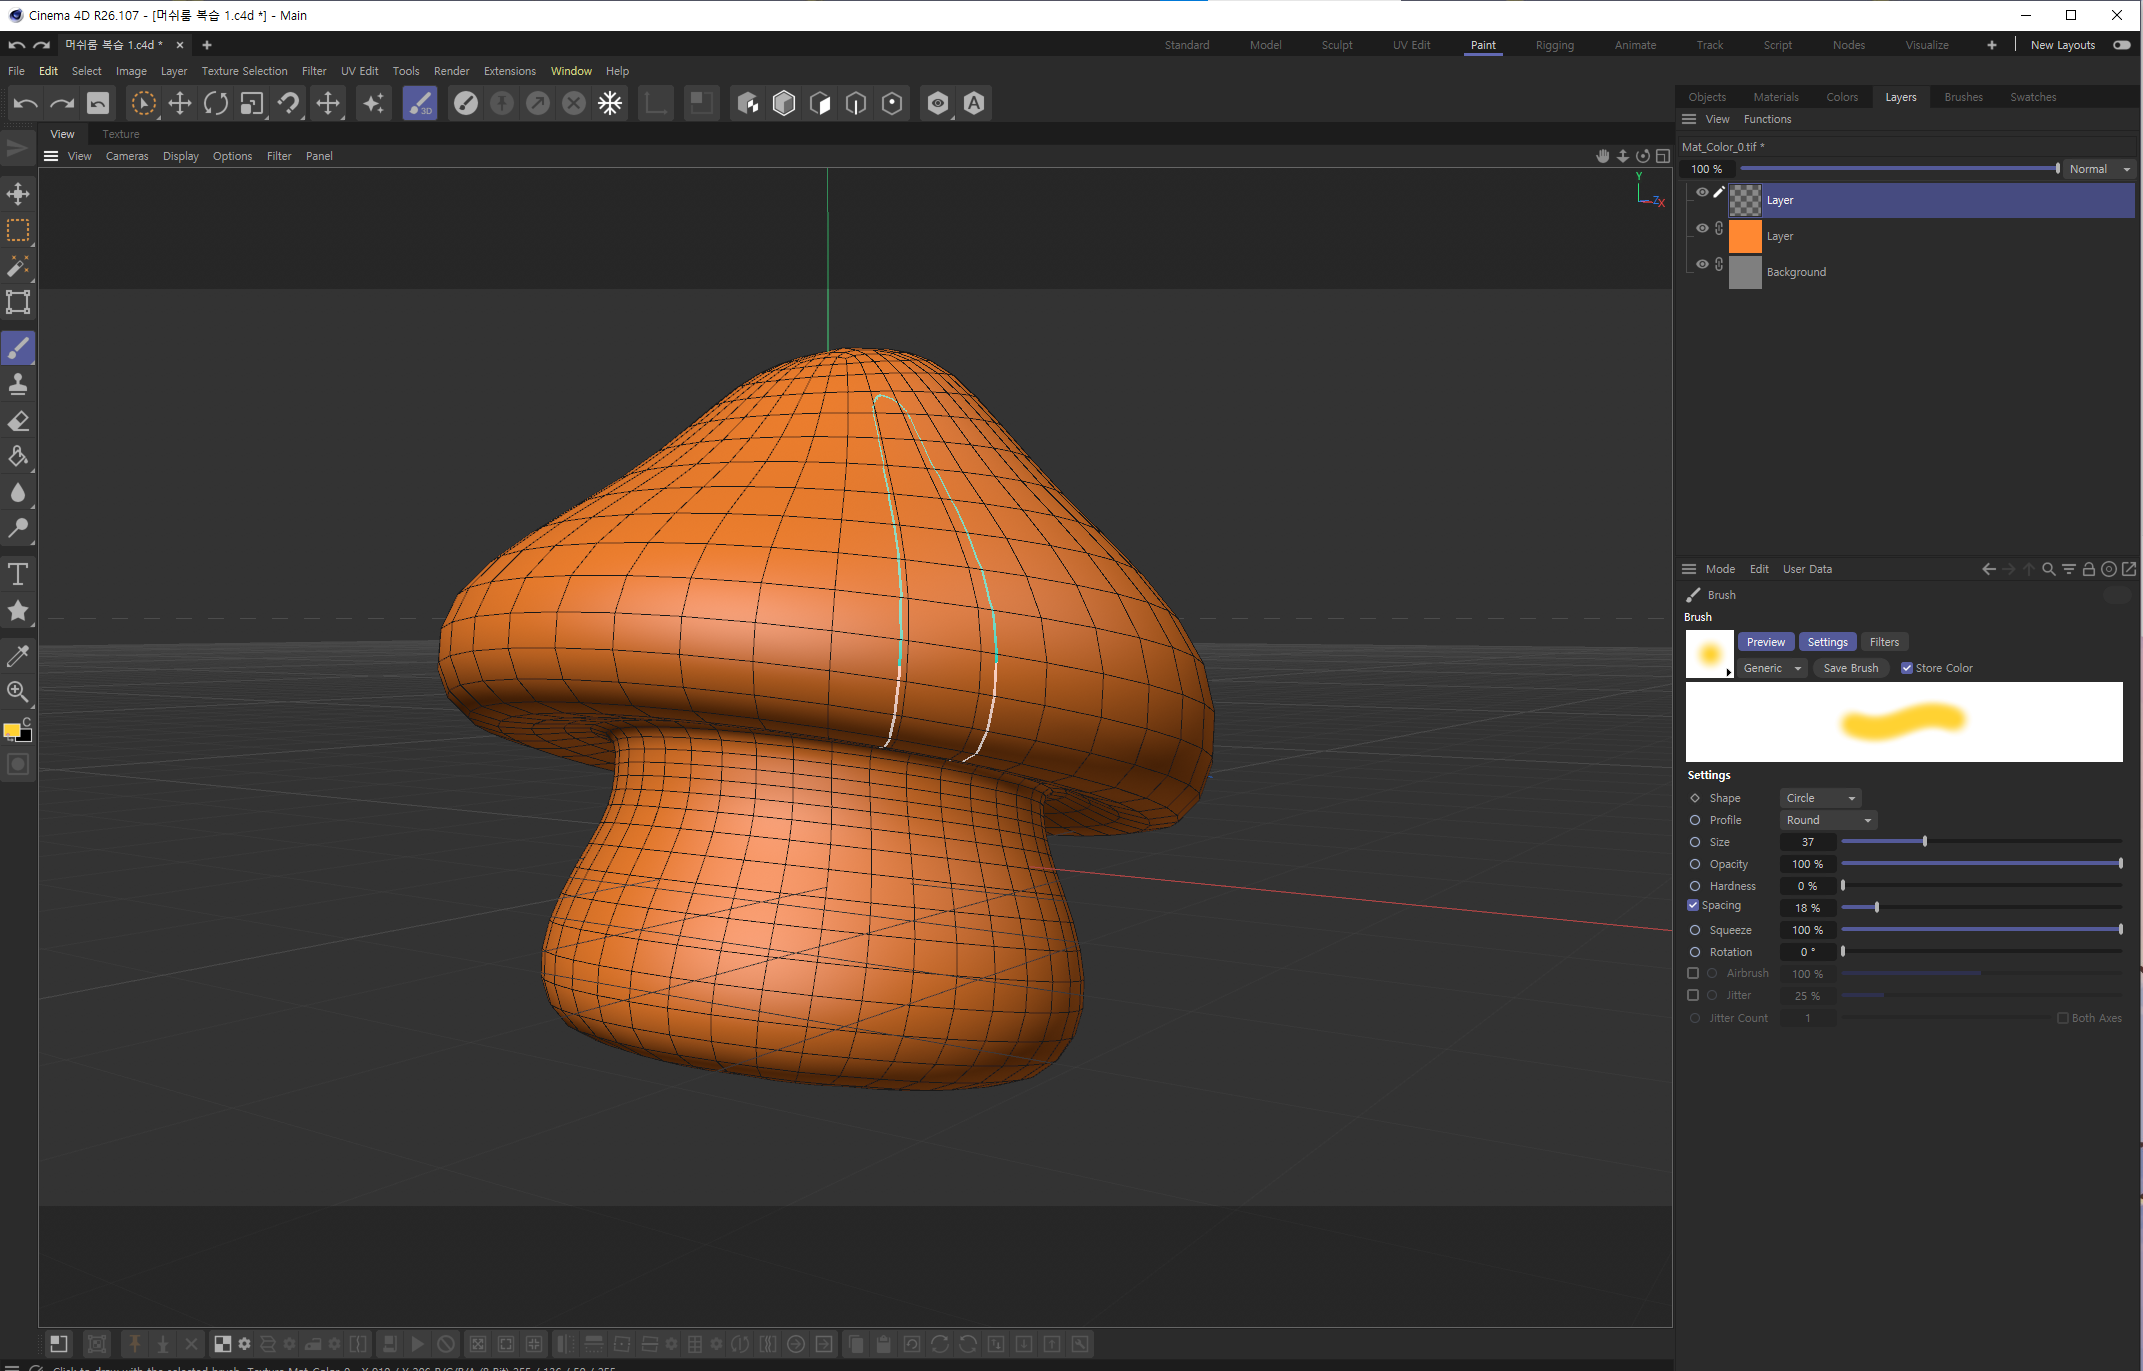Click the Save Brush button

click(1849, 668)
